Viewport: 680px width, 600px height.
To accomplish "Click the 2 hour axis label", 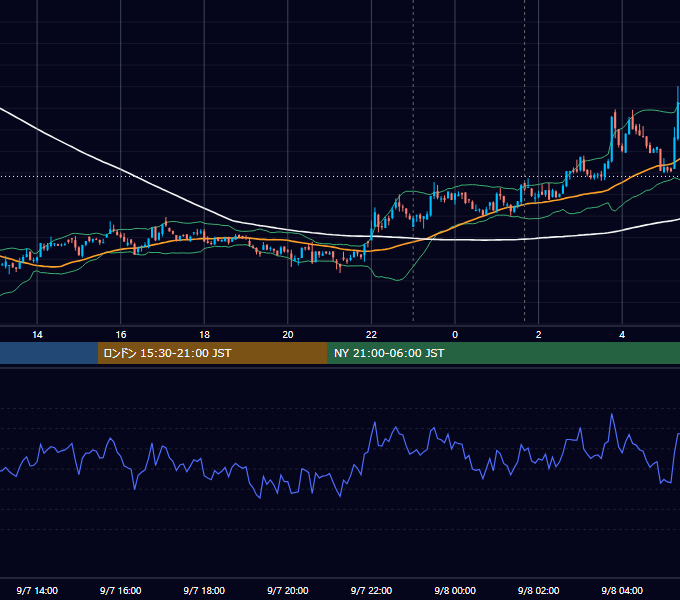I will (x=539, y=335).
